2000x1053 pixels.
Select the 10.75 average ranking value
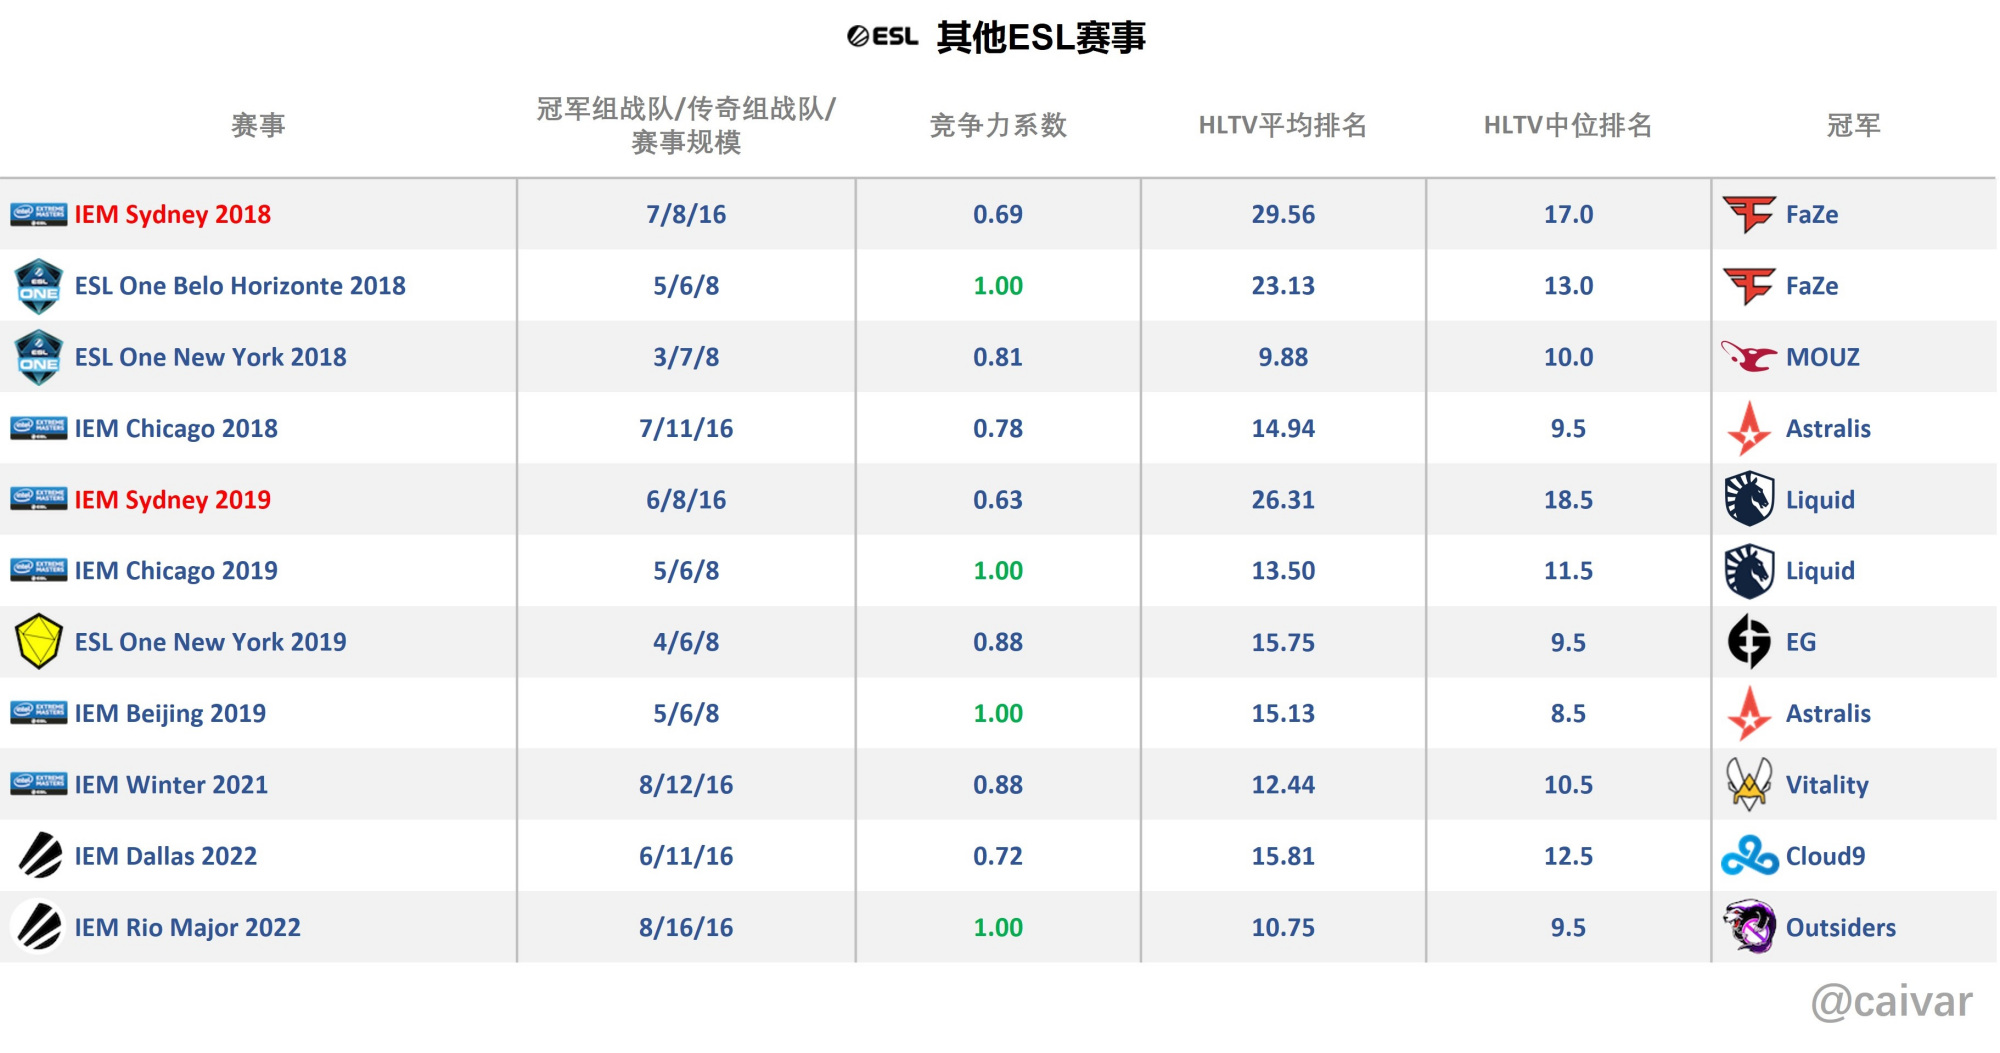[1283, 927]
